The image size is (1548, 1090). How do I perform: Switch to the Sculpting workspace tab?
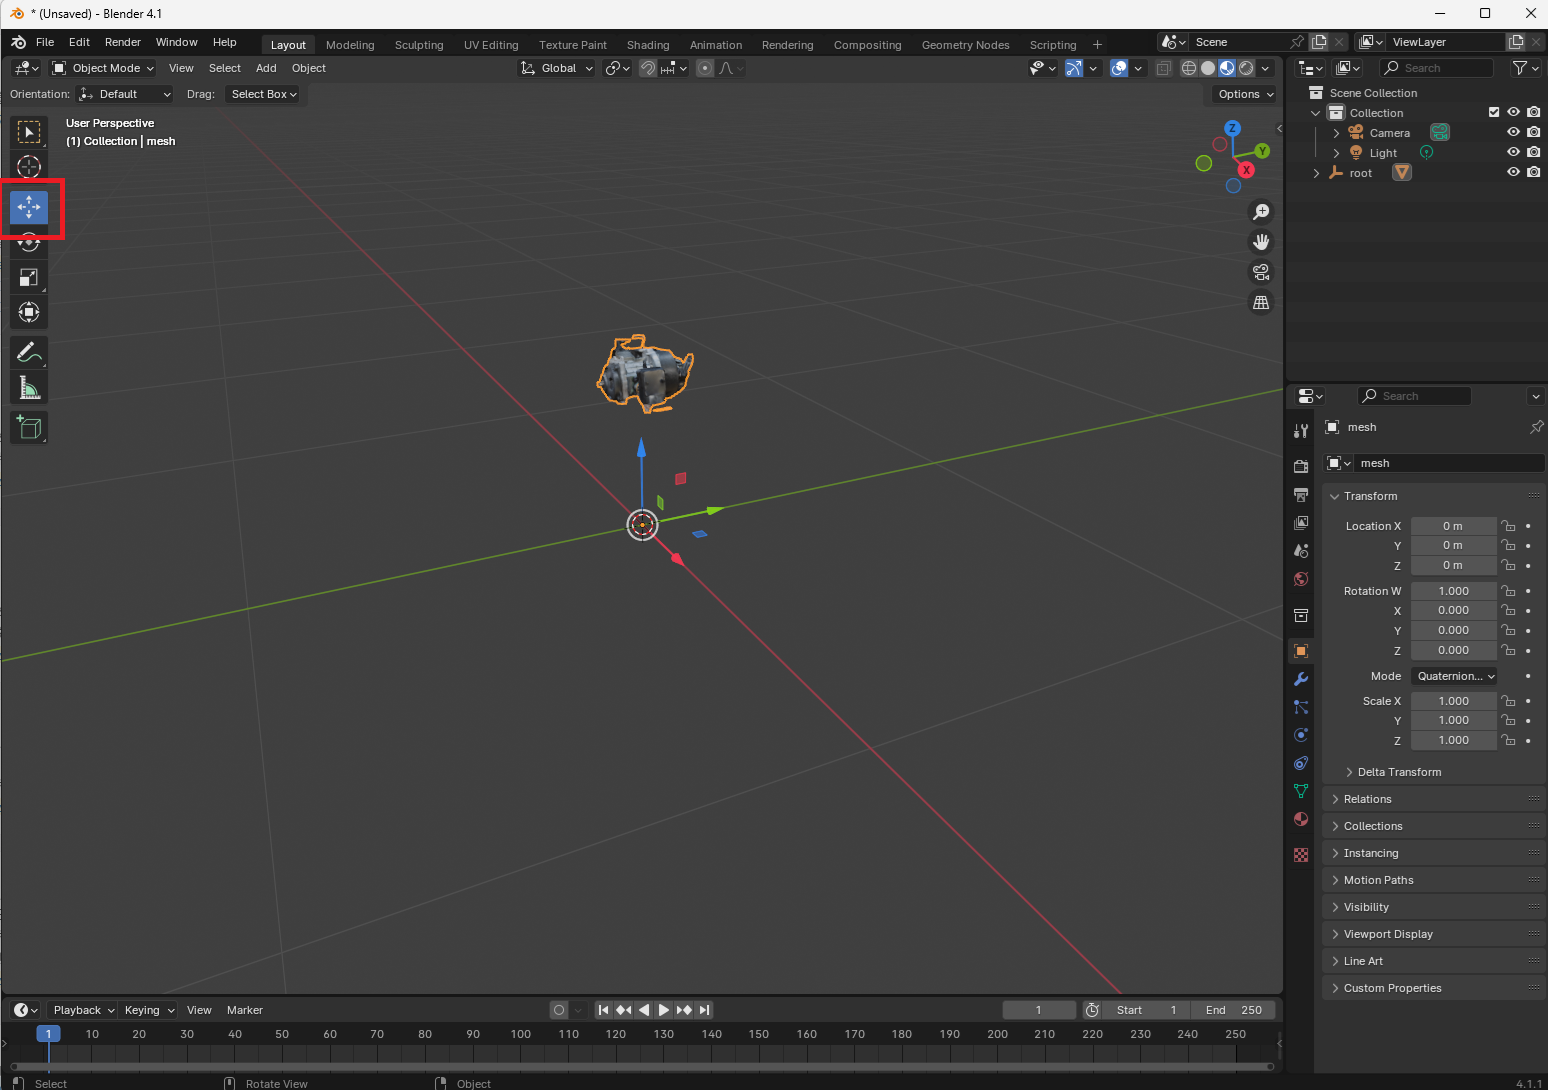(x=418, y=45)
